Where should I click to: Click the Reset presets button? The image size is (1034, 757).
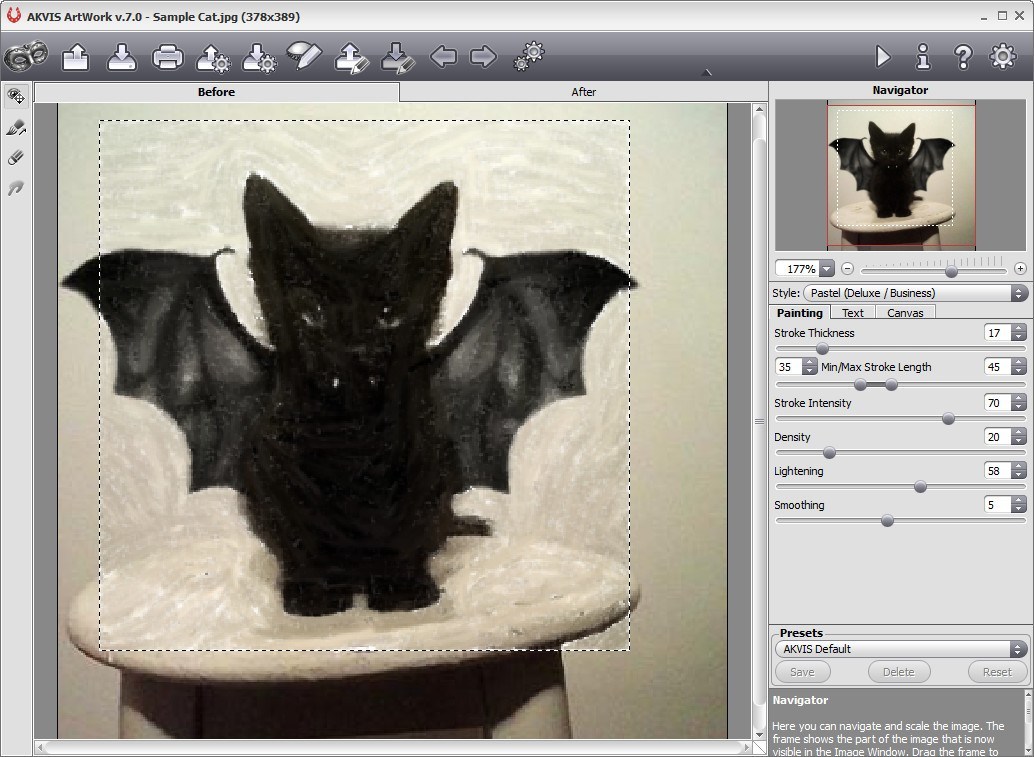[x=996, y=672]
